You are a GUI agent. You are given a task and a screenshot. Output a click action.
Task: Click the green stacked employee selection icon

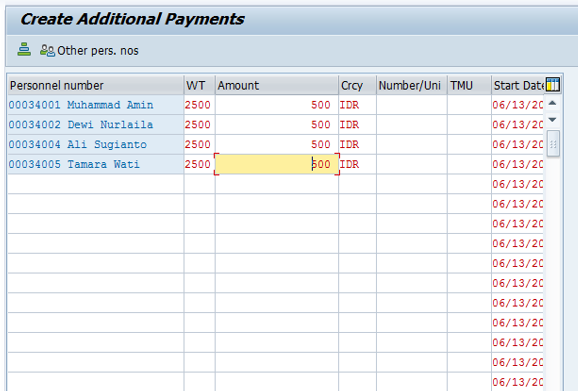pos(24,49)
